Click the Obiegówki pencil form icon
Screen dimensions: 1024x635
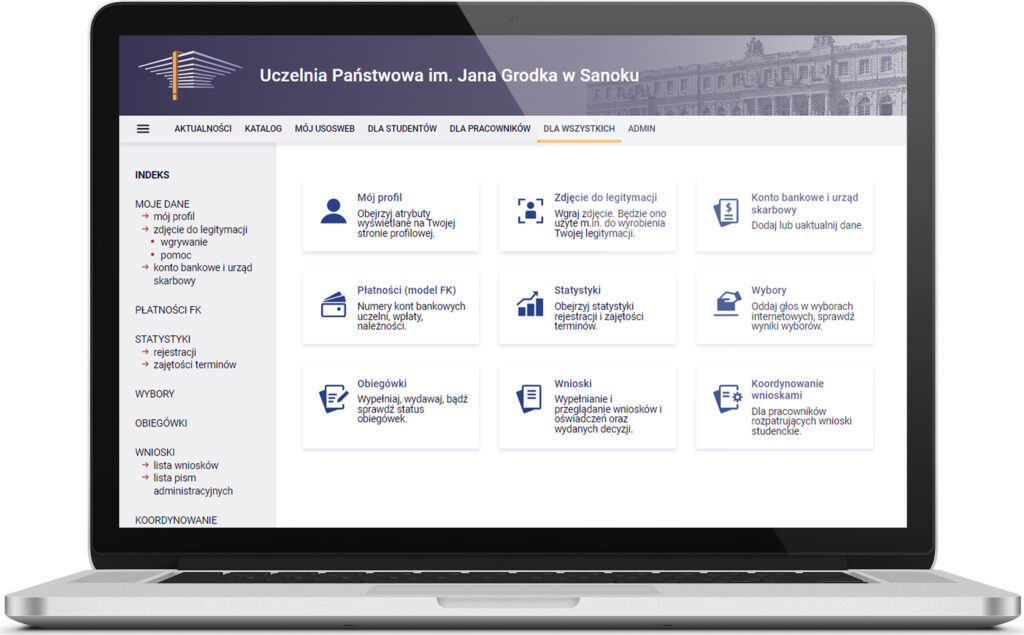334,398
